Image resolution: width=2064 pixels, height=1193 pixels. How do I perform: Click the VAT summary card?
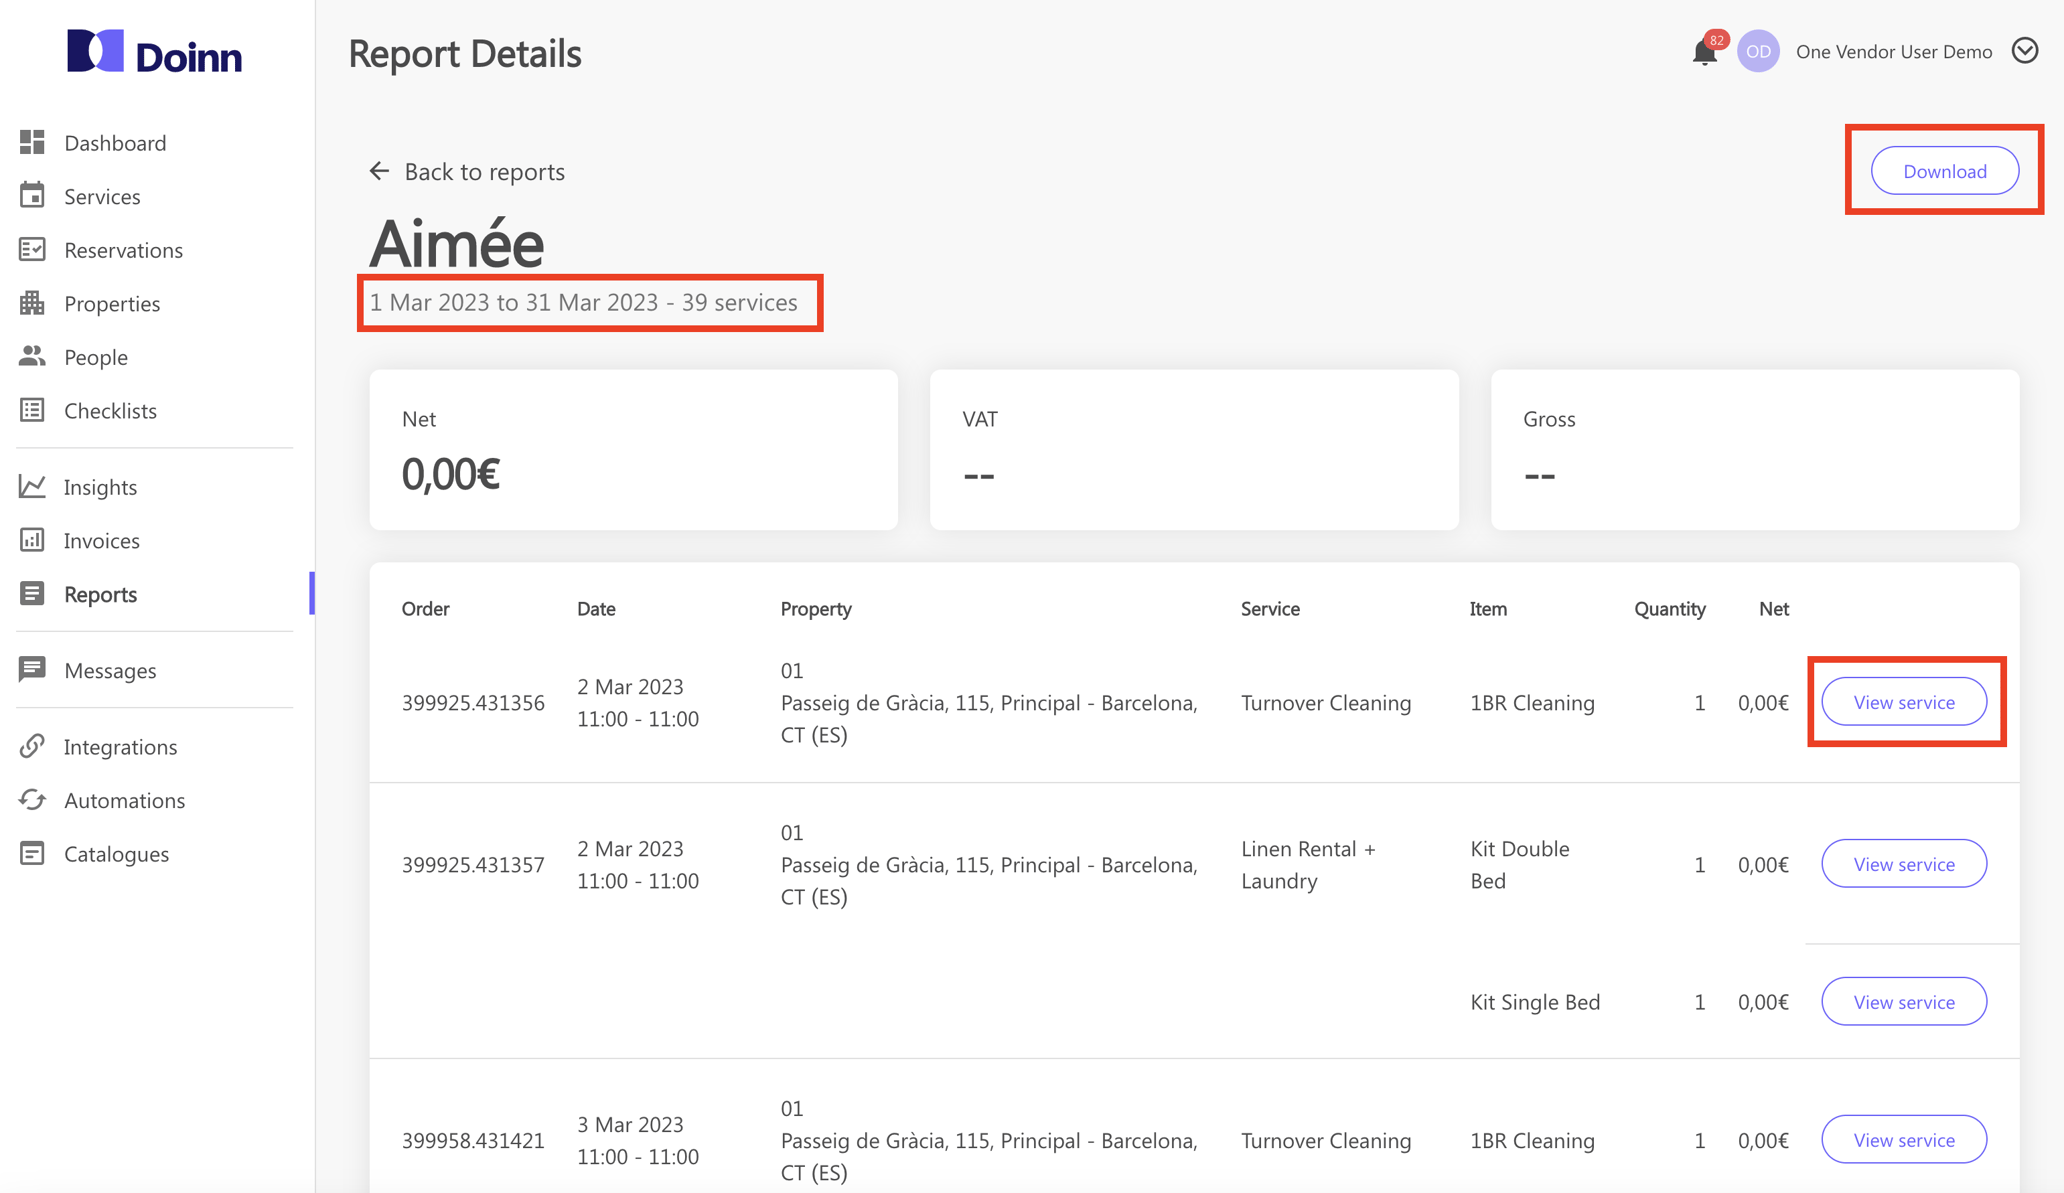[x=1194, y=450]
